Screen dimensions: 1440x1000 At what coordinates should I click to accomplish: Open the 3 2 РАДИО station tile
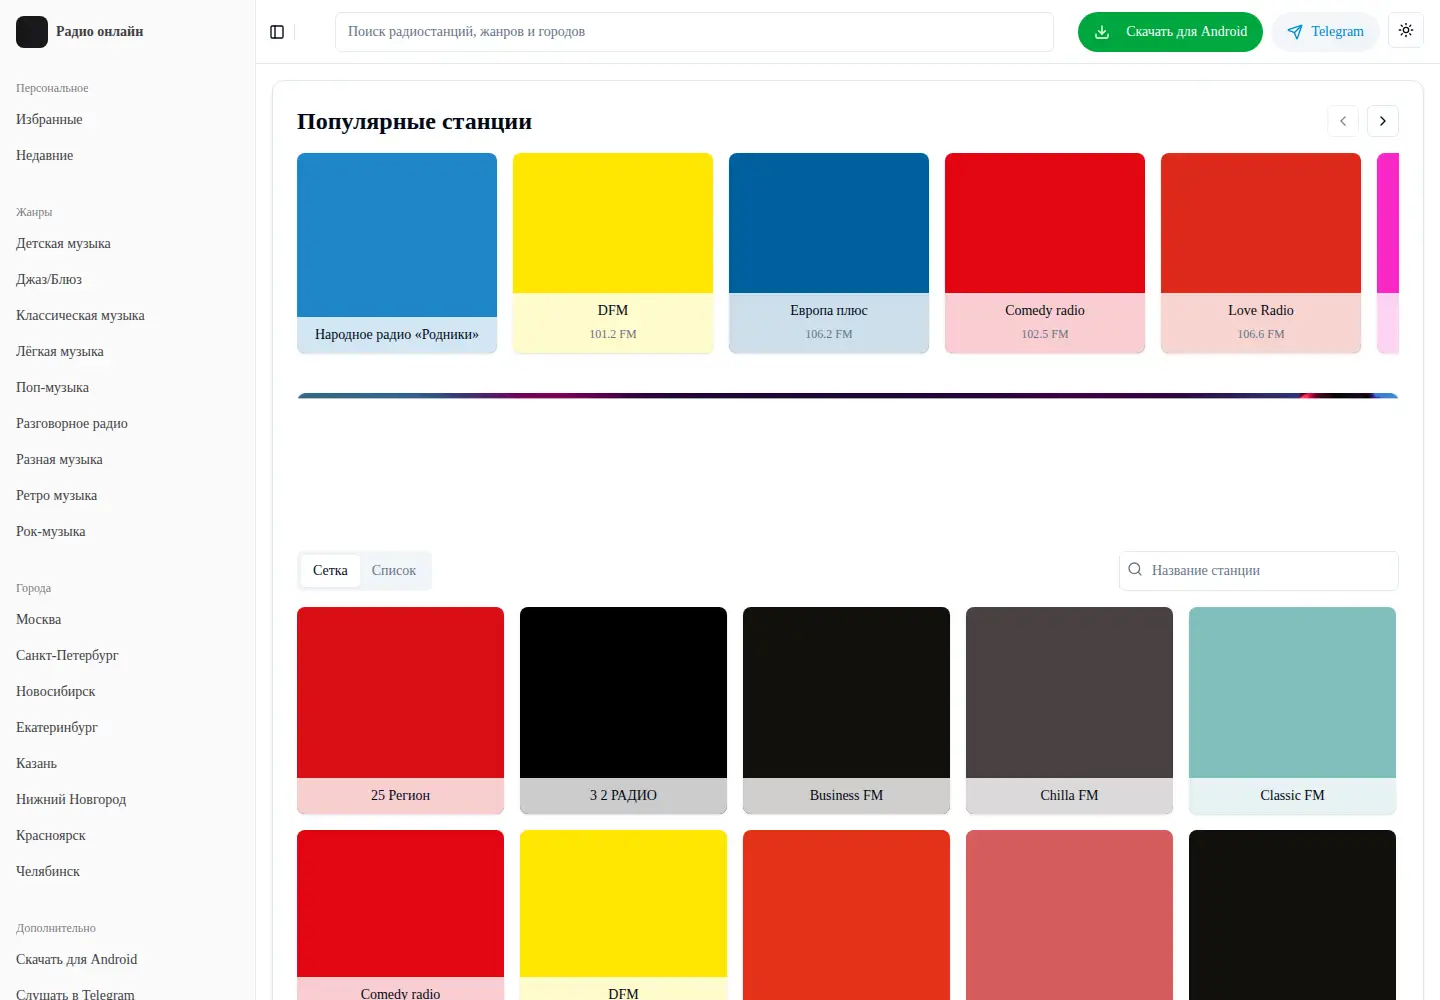tap(623, 710)
